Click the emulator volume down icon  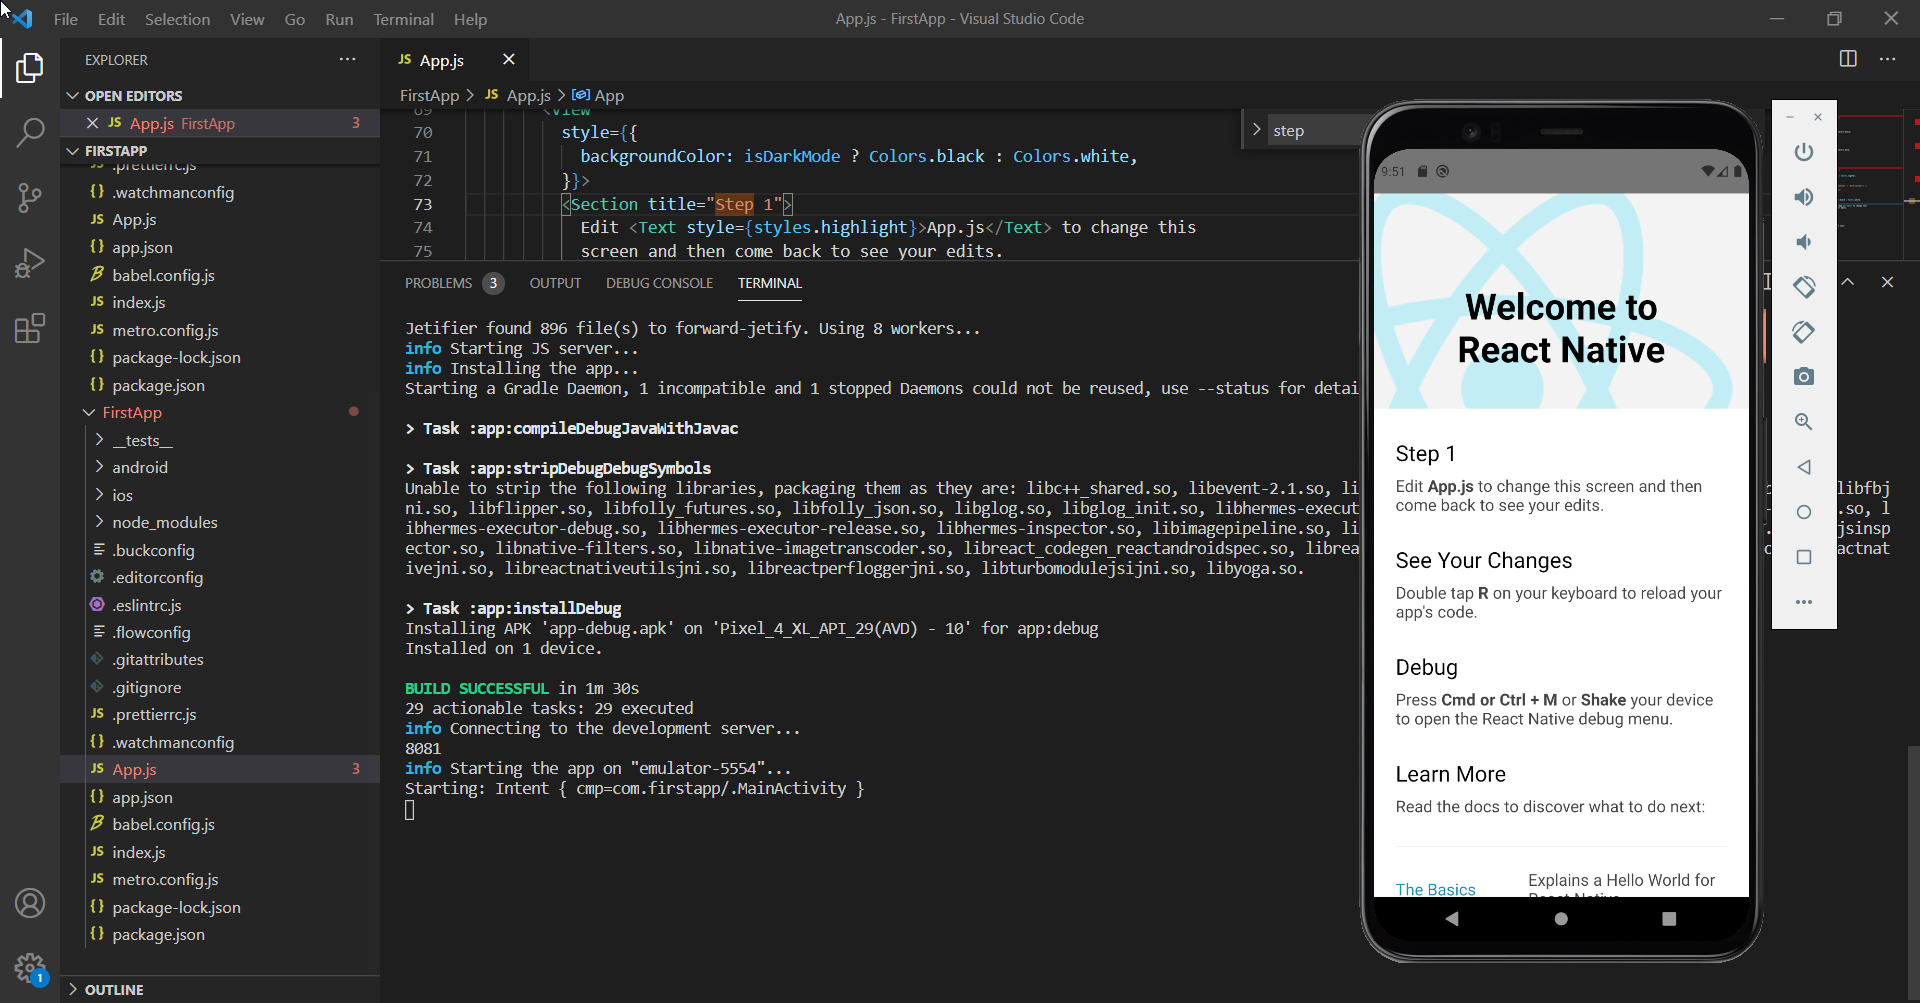click(1803, 242)
